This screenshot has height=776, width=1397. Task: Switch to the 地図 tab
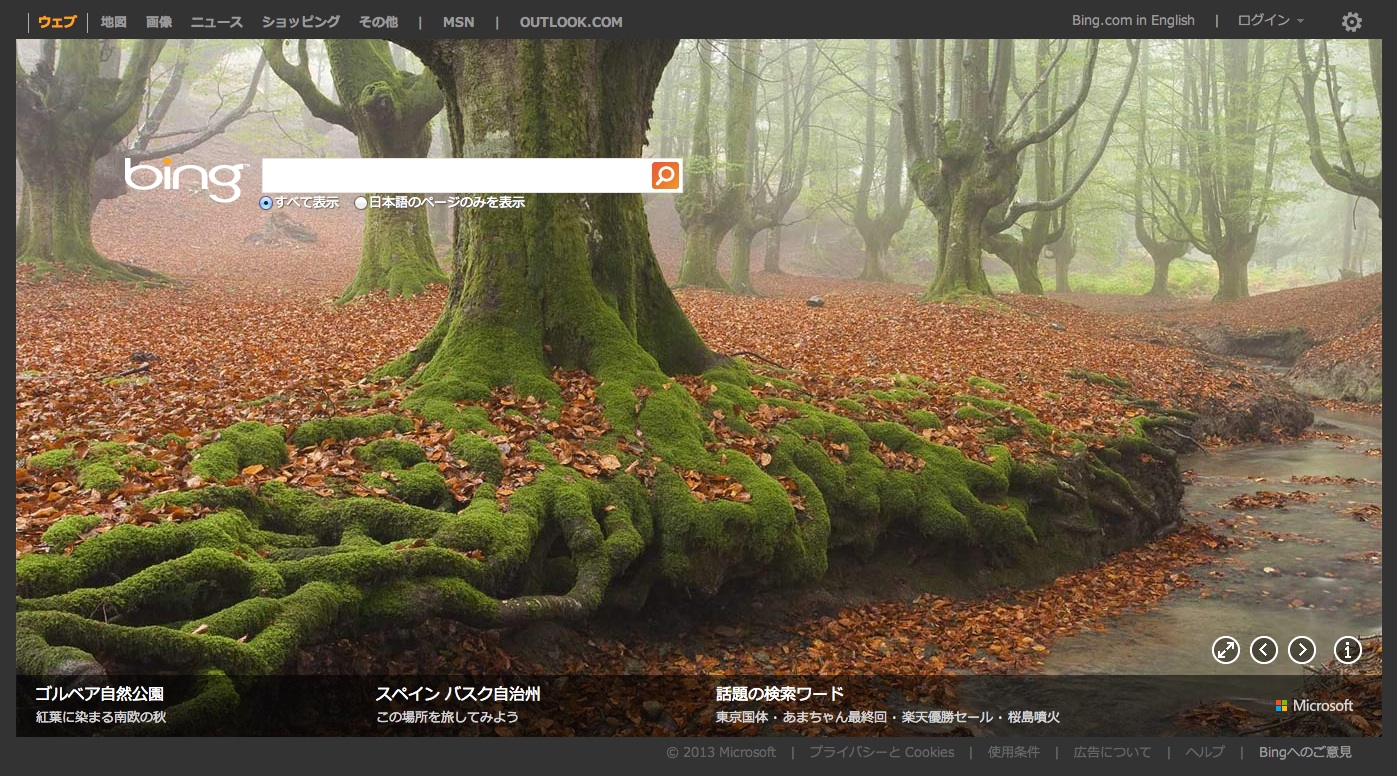coord(113,22)
